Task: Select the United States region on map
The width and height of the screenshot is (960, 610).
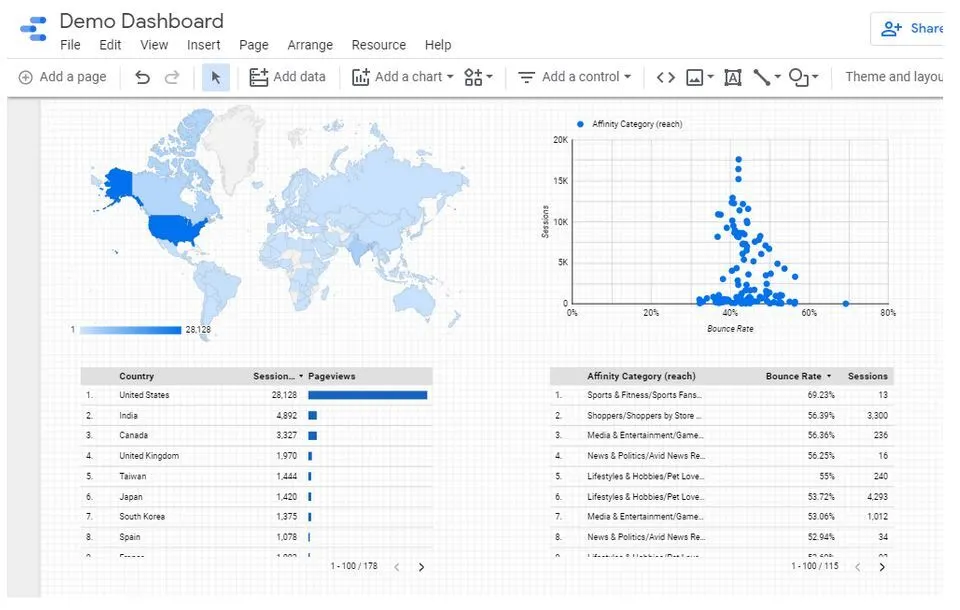Action: [x=174, y=229]
